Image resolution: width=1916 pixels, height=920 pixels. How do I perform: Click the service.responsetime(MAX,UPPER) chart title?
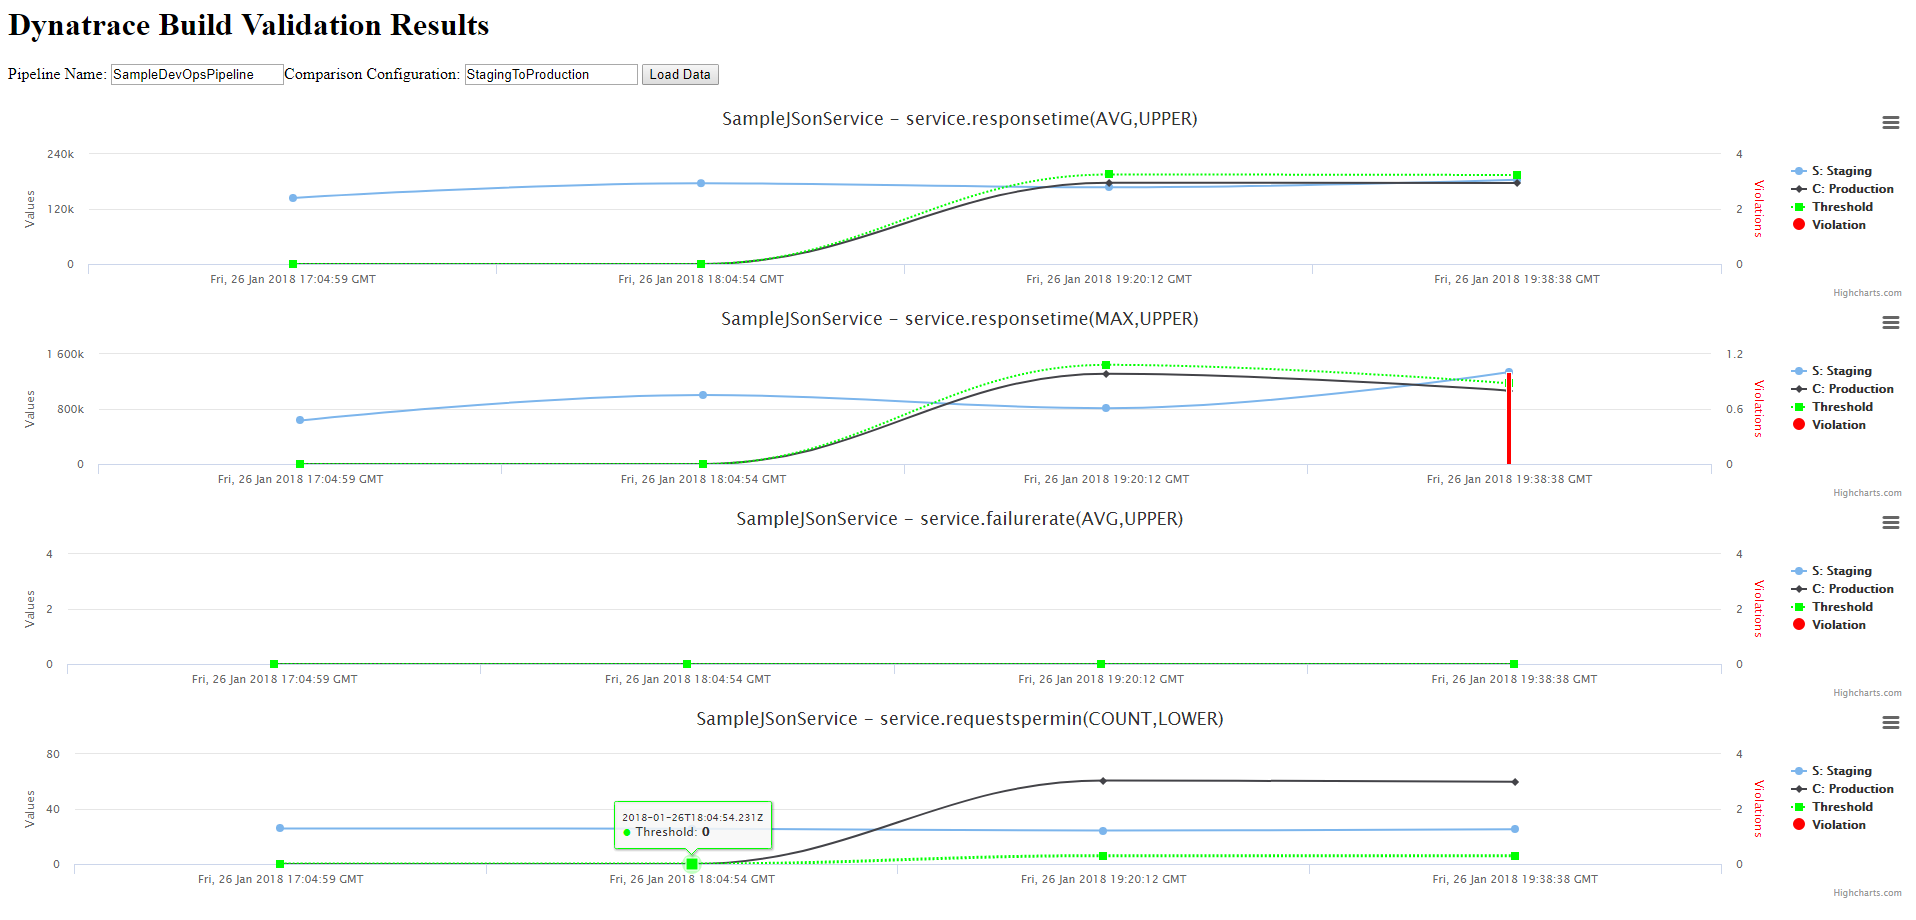point(960,319)
